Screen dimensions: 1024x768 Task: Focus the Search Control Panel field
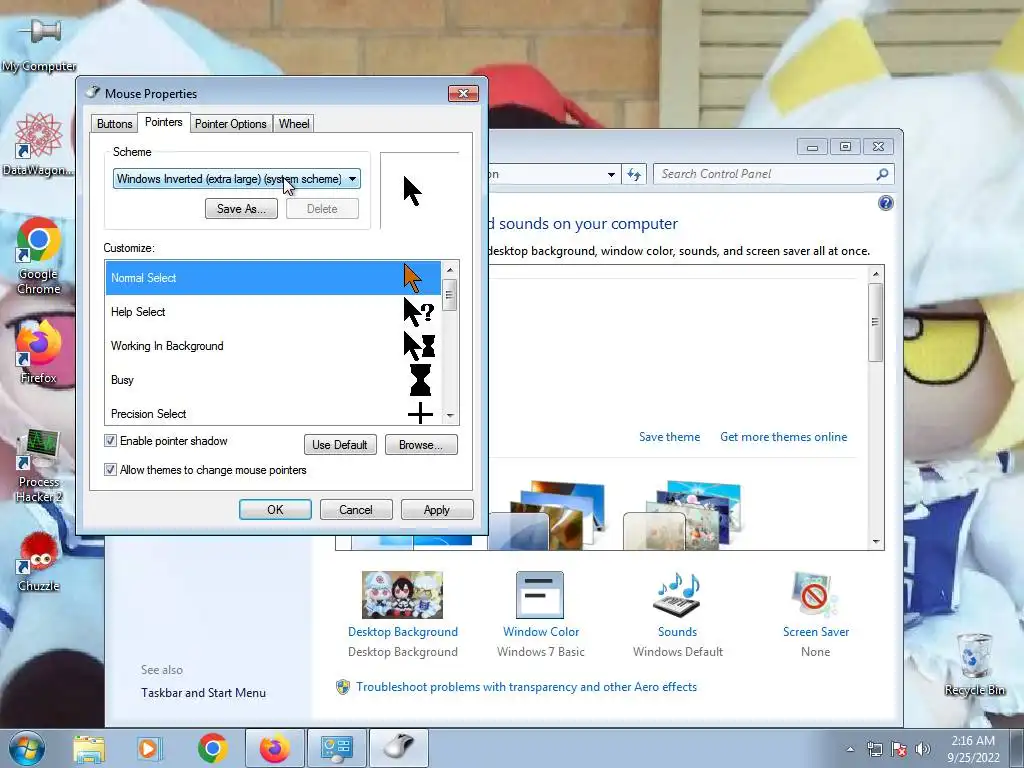click(x=773, y=174)
